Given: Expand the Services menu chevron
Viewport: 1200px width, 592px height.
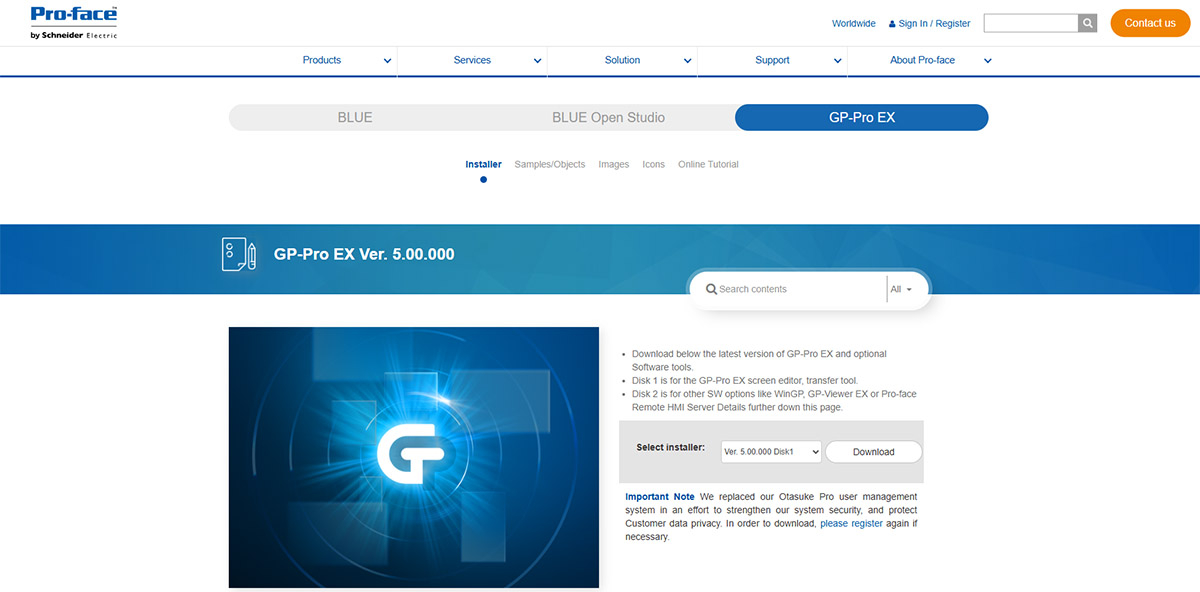Looking at the screenshot, I should tap(537, 61).
